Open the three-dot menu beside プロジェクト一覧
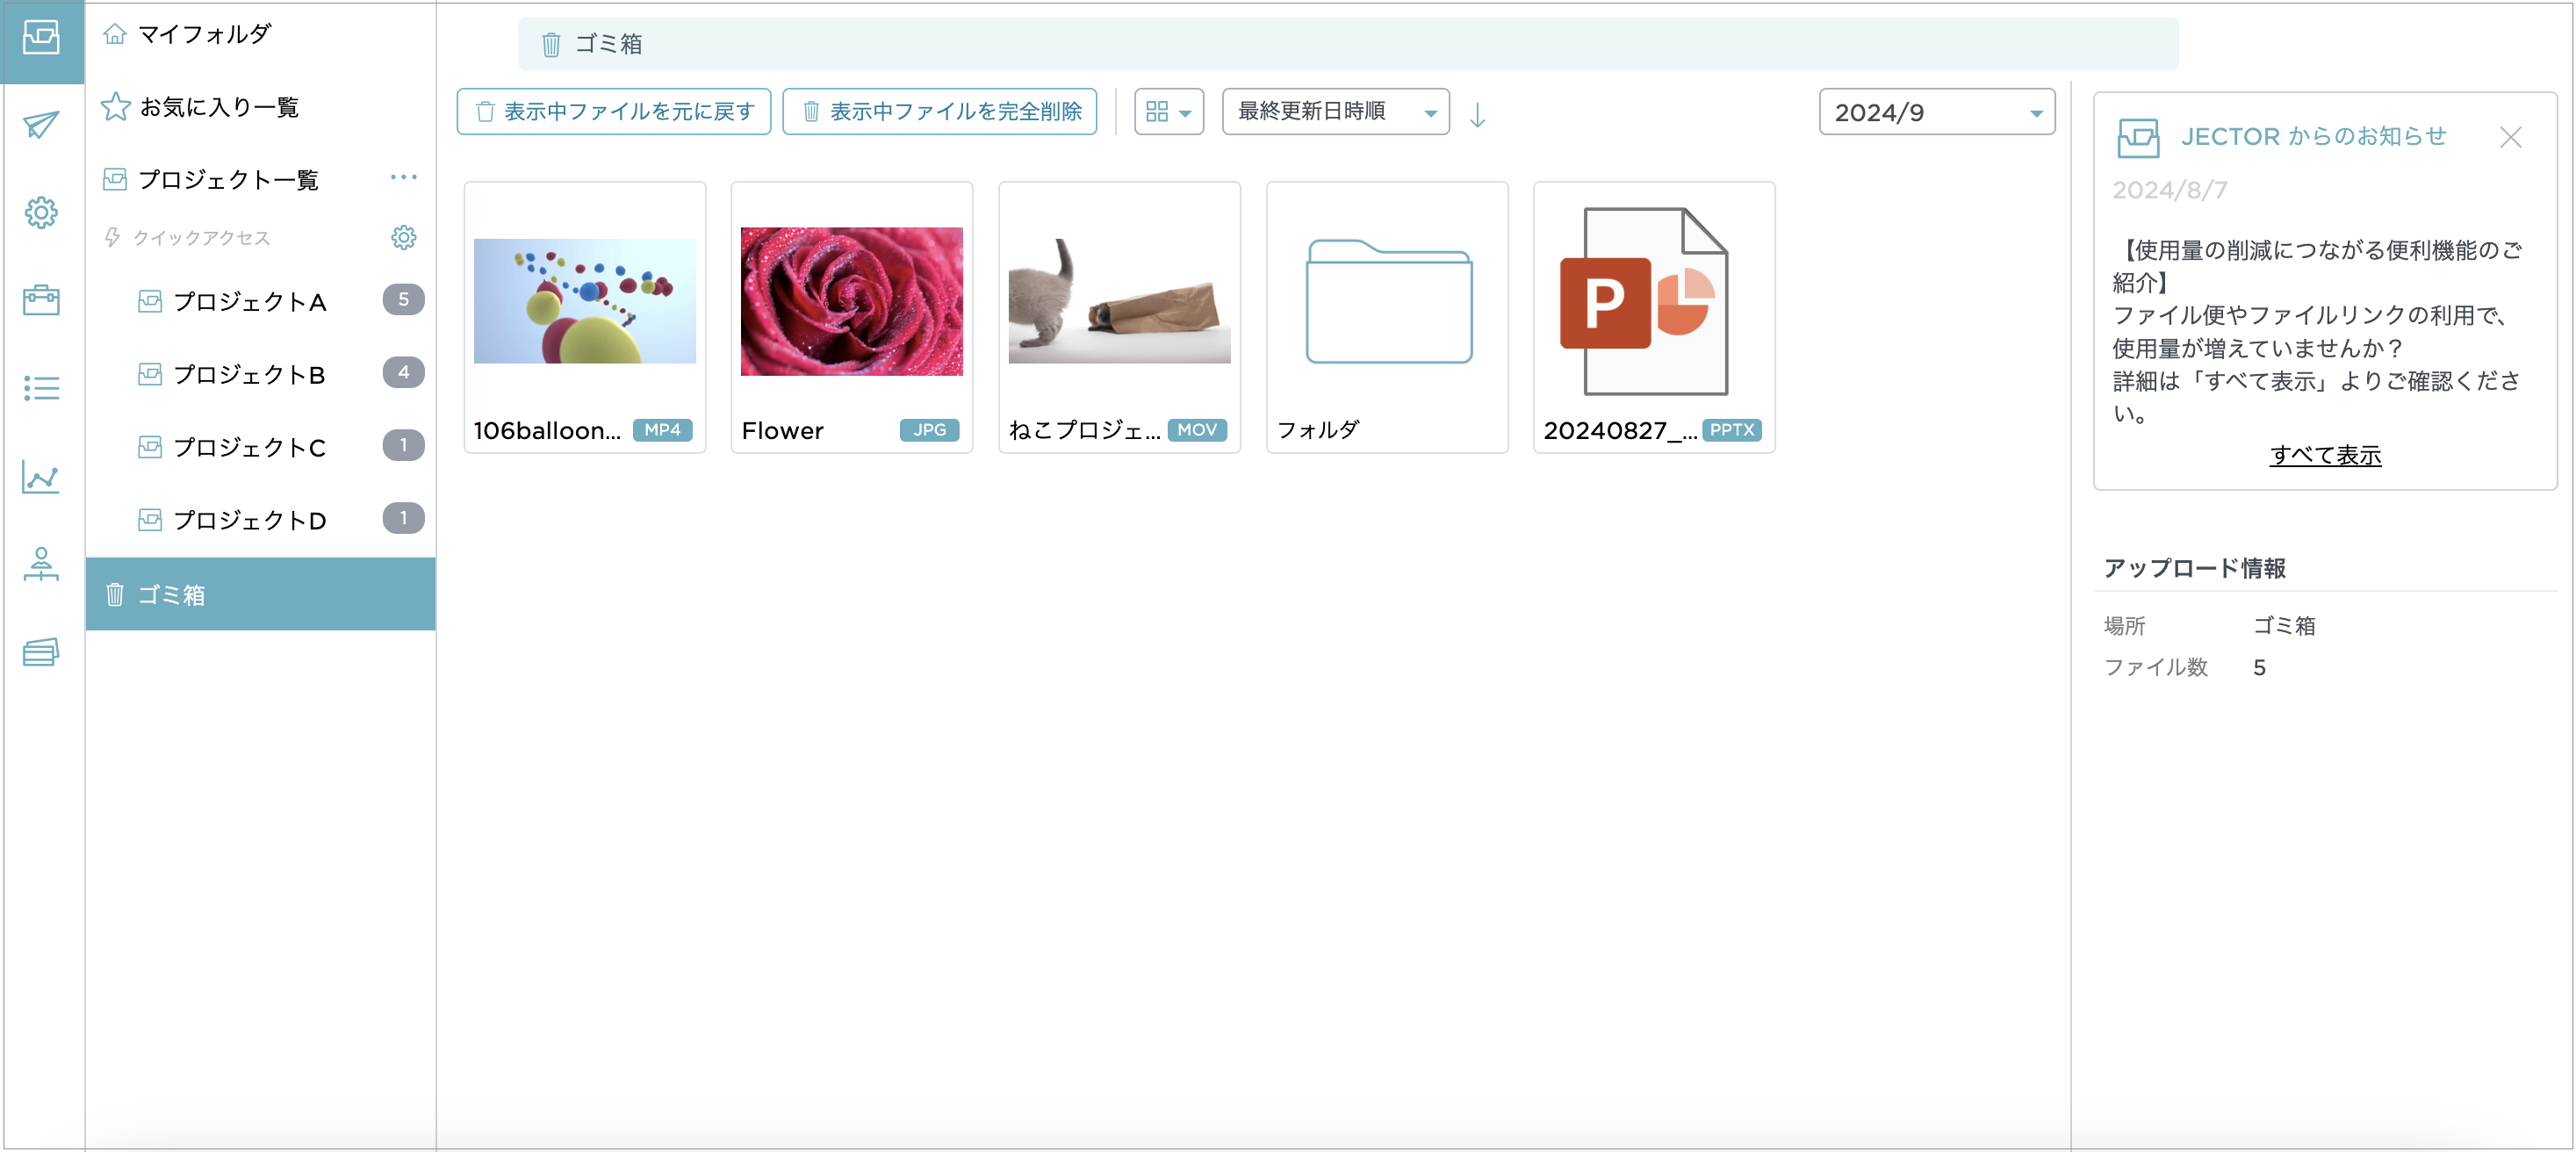 [x=404, y=178]
